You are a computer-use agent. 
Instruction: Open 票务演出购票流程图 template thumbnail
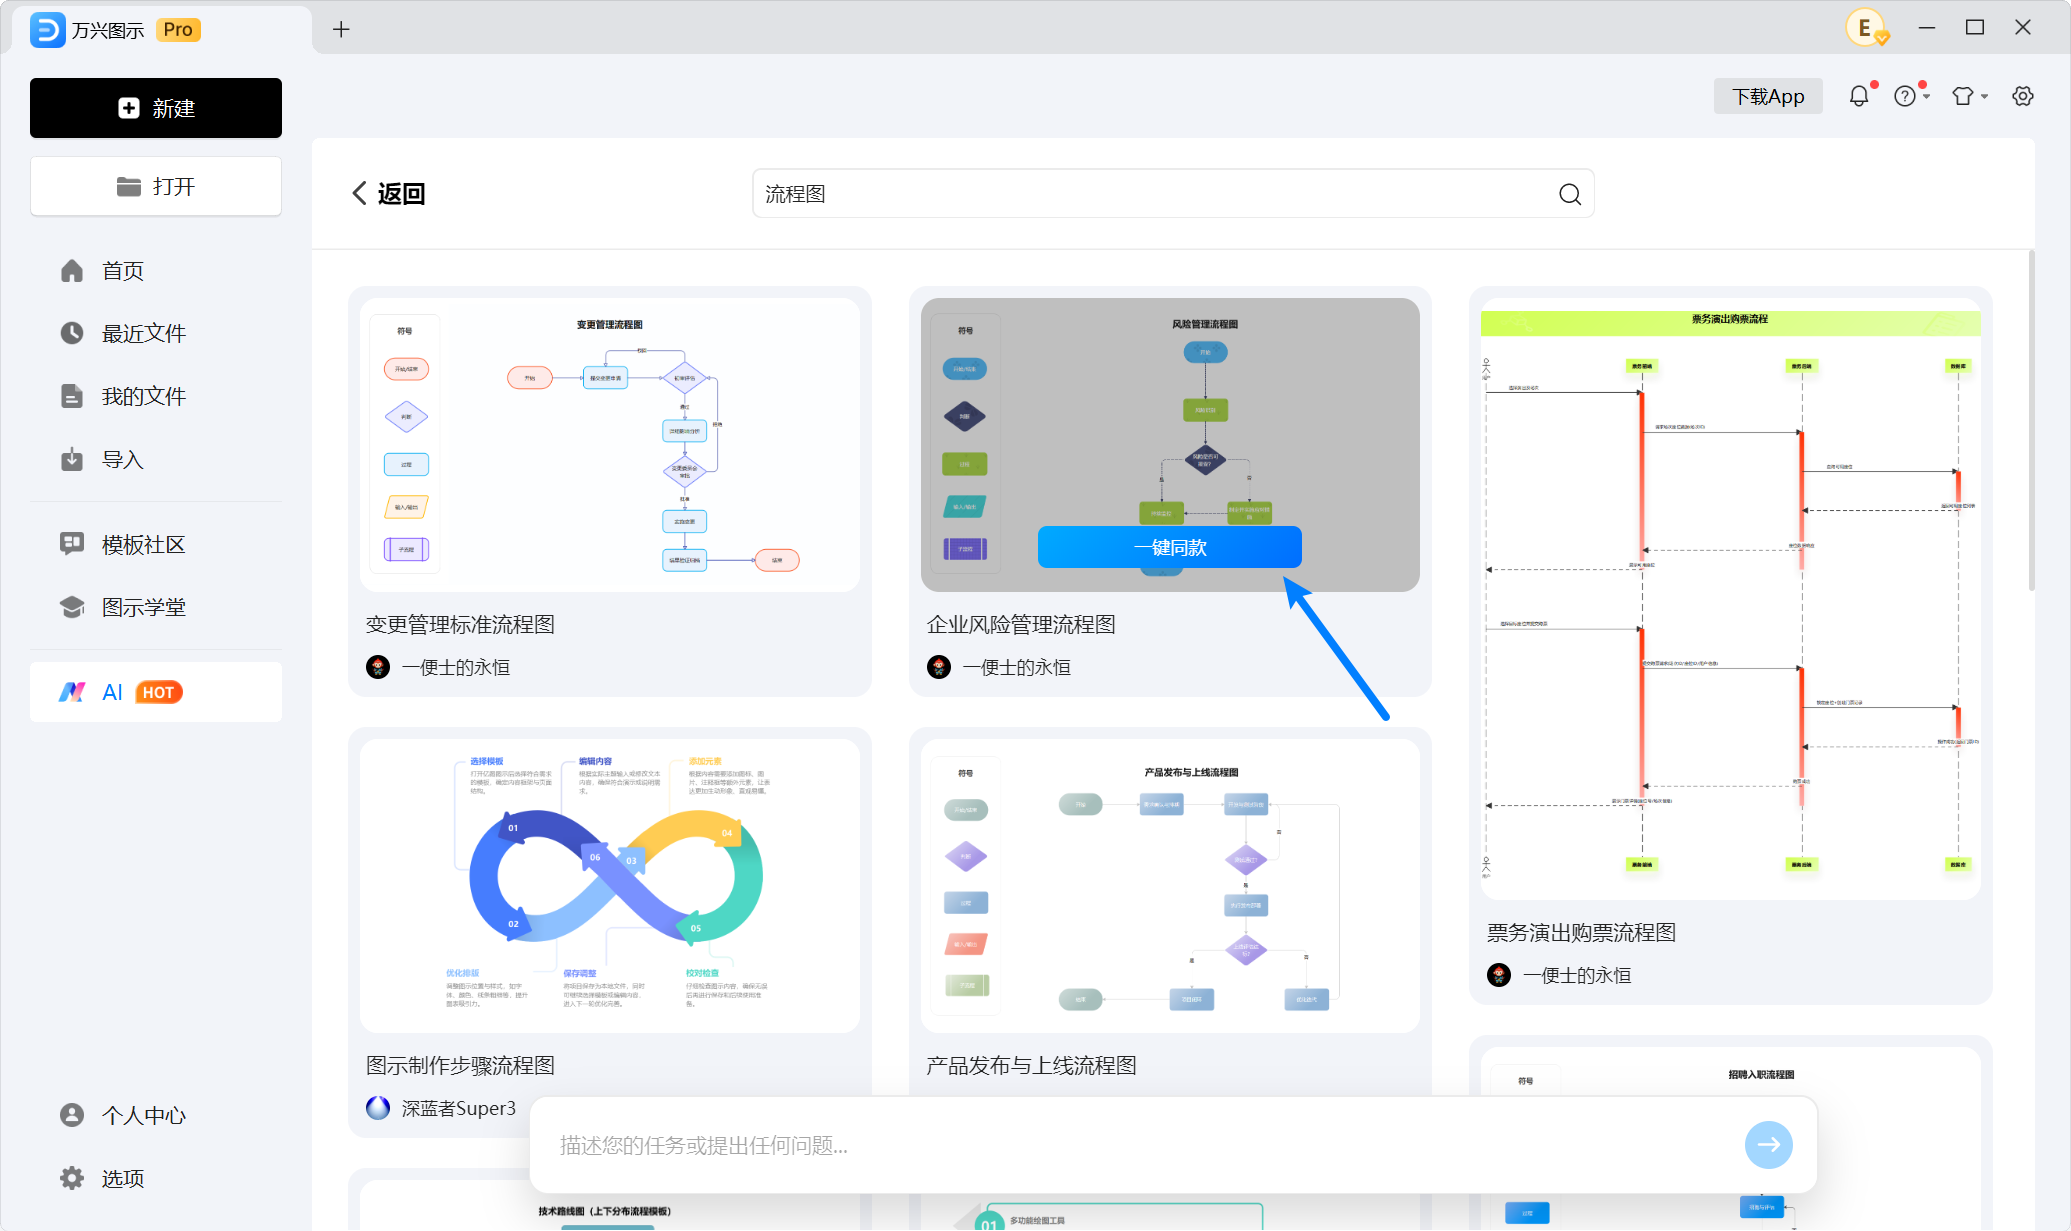(1730, 599)
